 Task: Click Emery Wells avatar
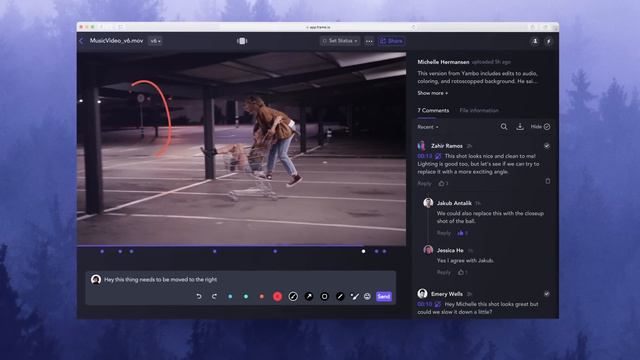(x=422, y=293)
